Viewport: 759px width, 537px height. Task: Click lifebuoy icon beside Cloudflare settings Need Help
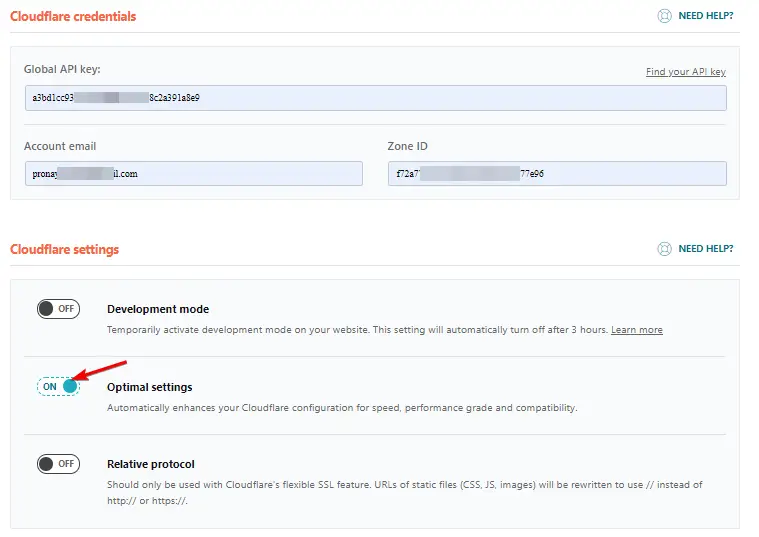(664, 249)
